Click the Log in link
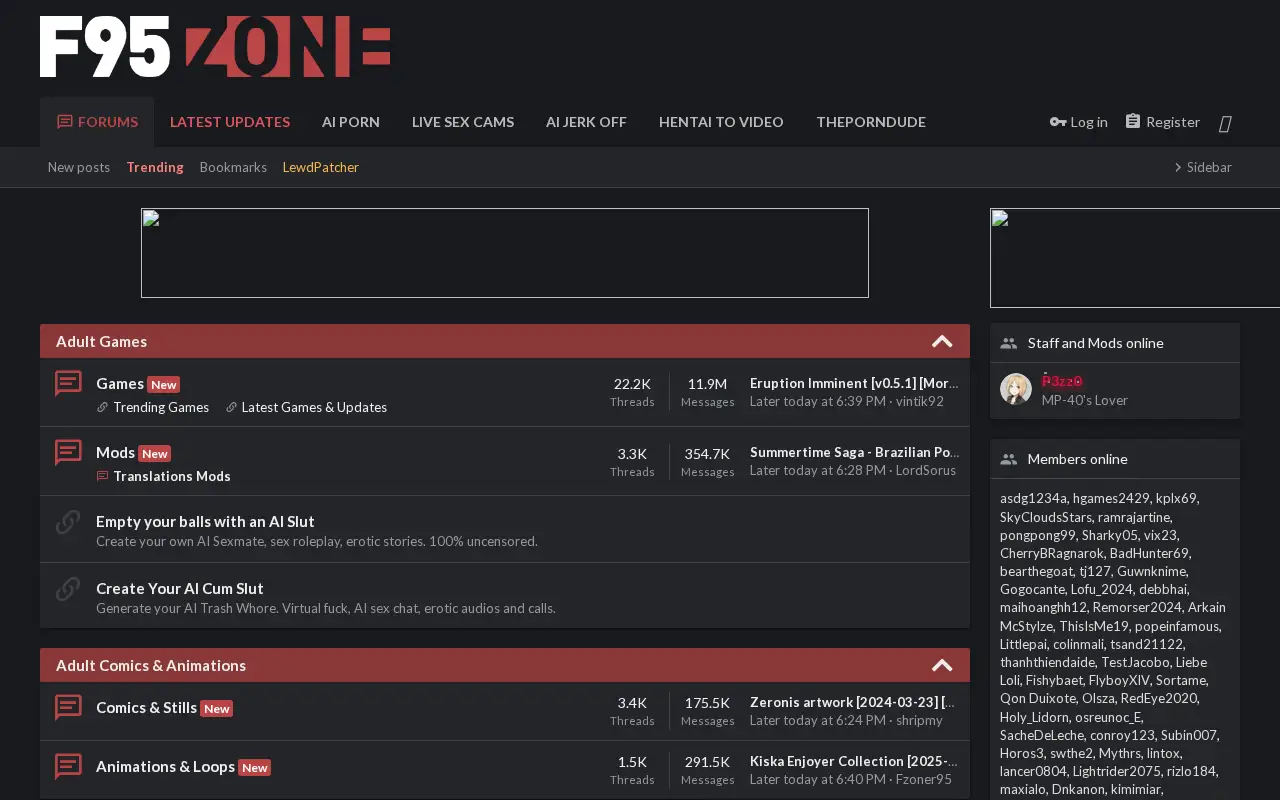 pos(1079,122)
